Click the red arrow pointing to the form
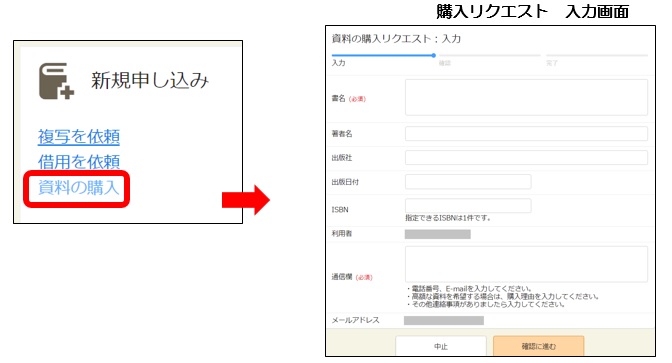 tap(246, 200)
